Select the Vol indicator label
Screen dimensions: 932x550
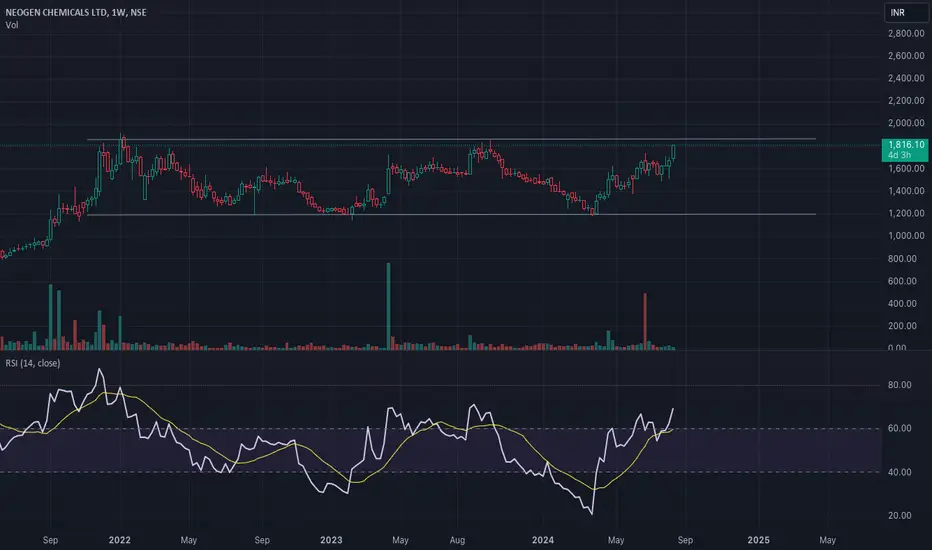[x=12, y=25]
